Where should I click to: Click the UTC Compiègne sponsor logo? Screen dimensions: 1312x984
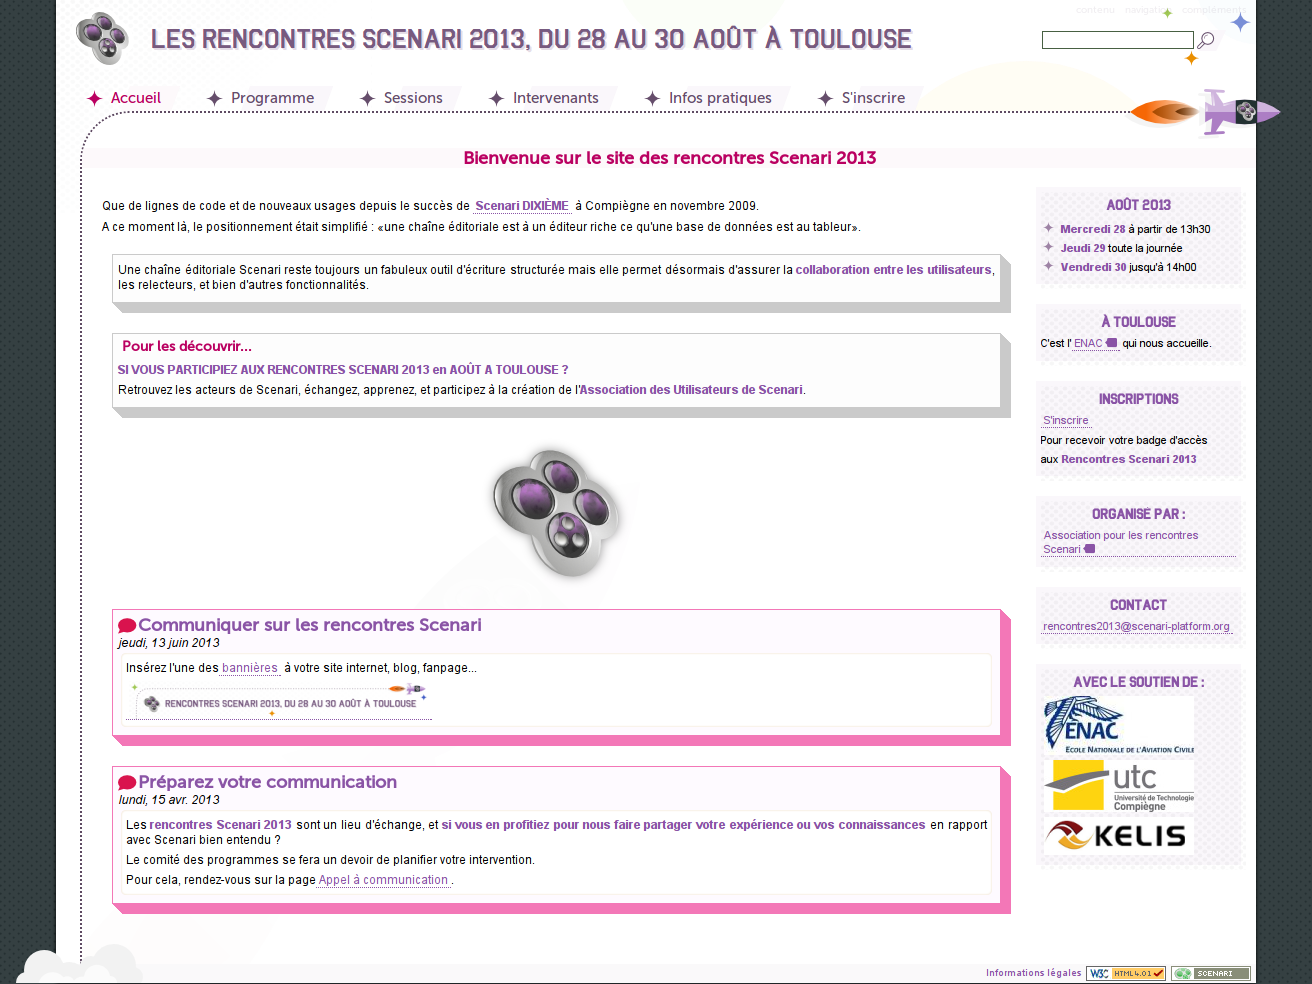point(1119,786)
